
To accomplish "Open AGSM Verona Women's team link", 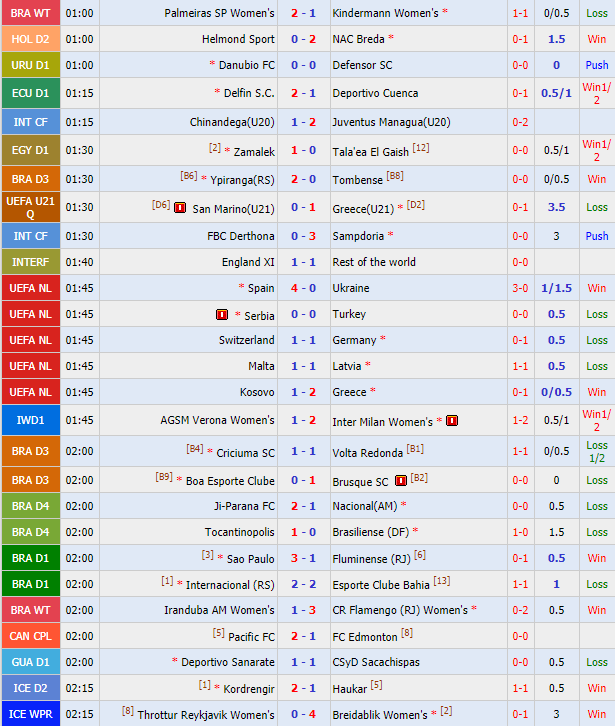I will coord(217,420).
